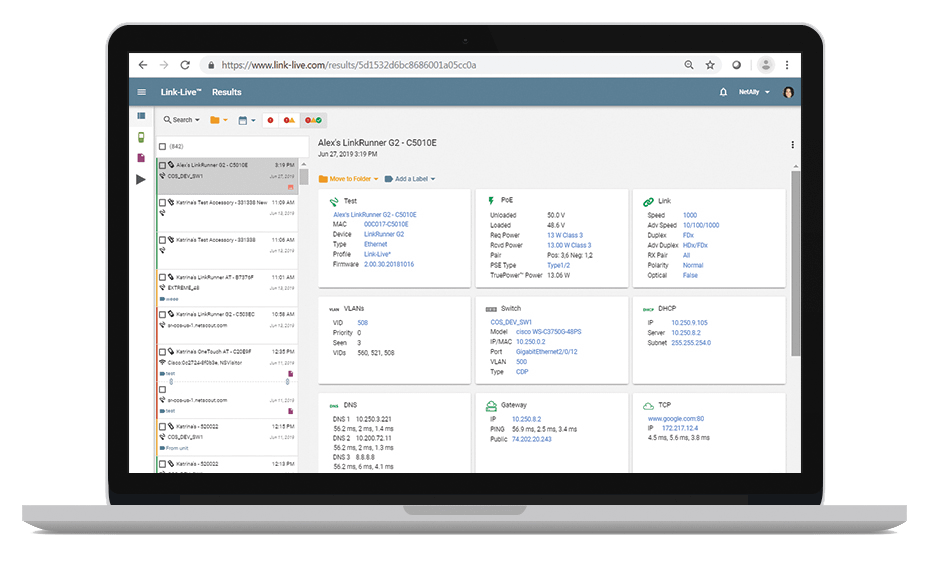942x582 pixels.
Task: Open the result card overflow menu
Action: point(792,144)
